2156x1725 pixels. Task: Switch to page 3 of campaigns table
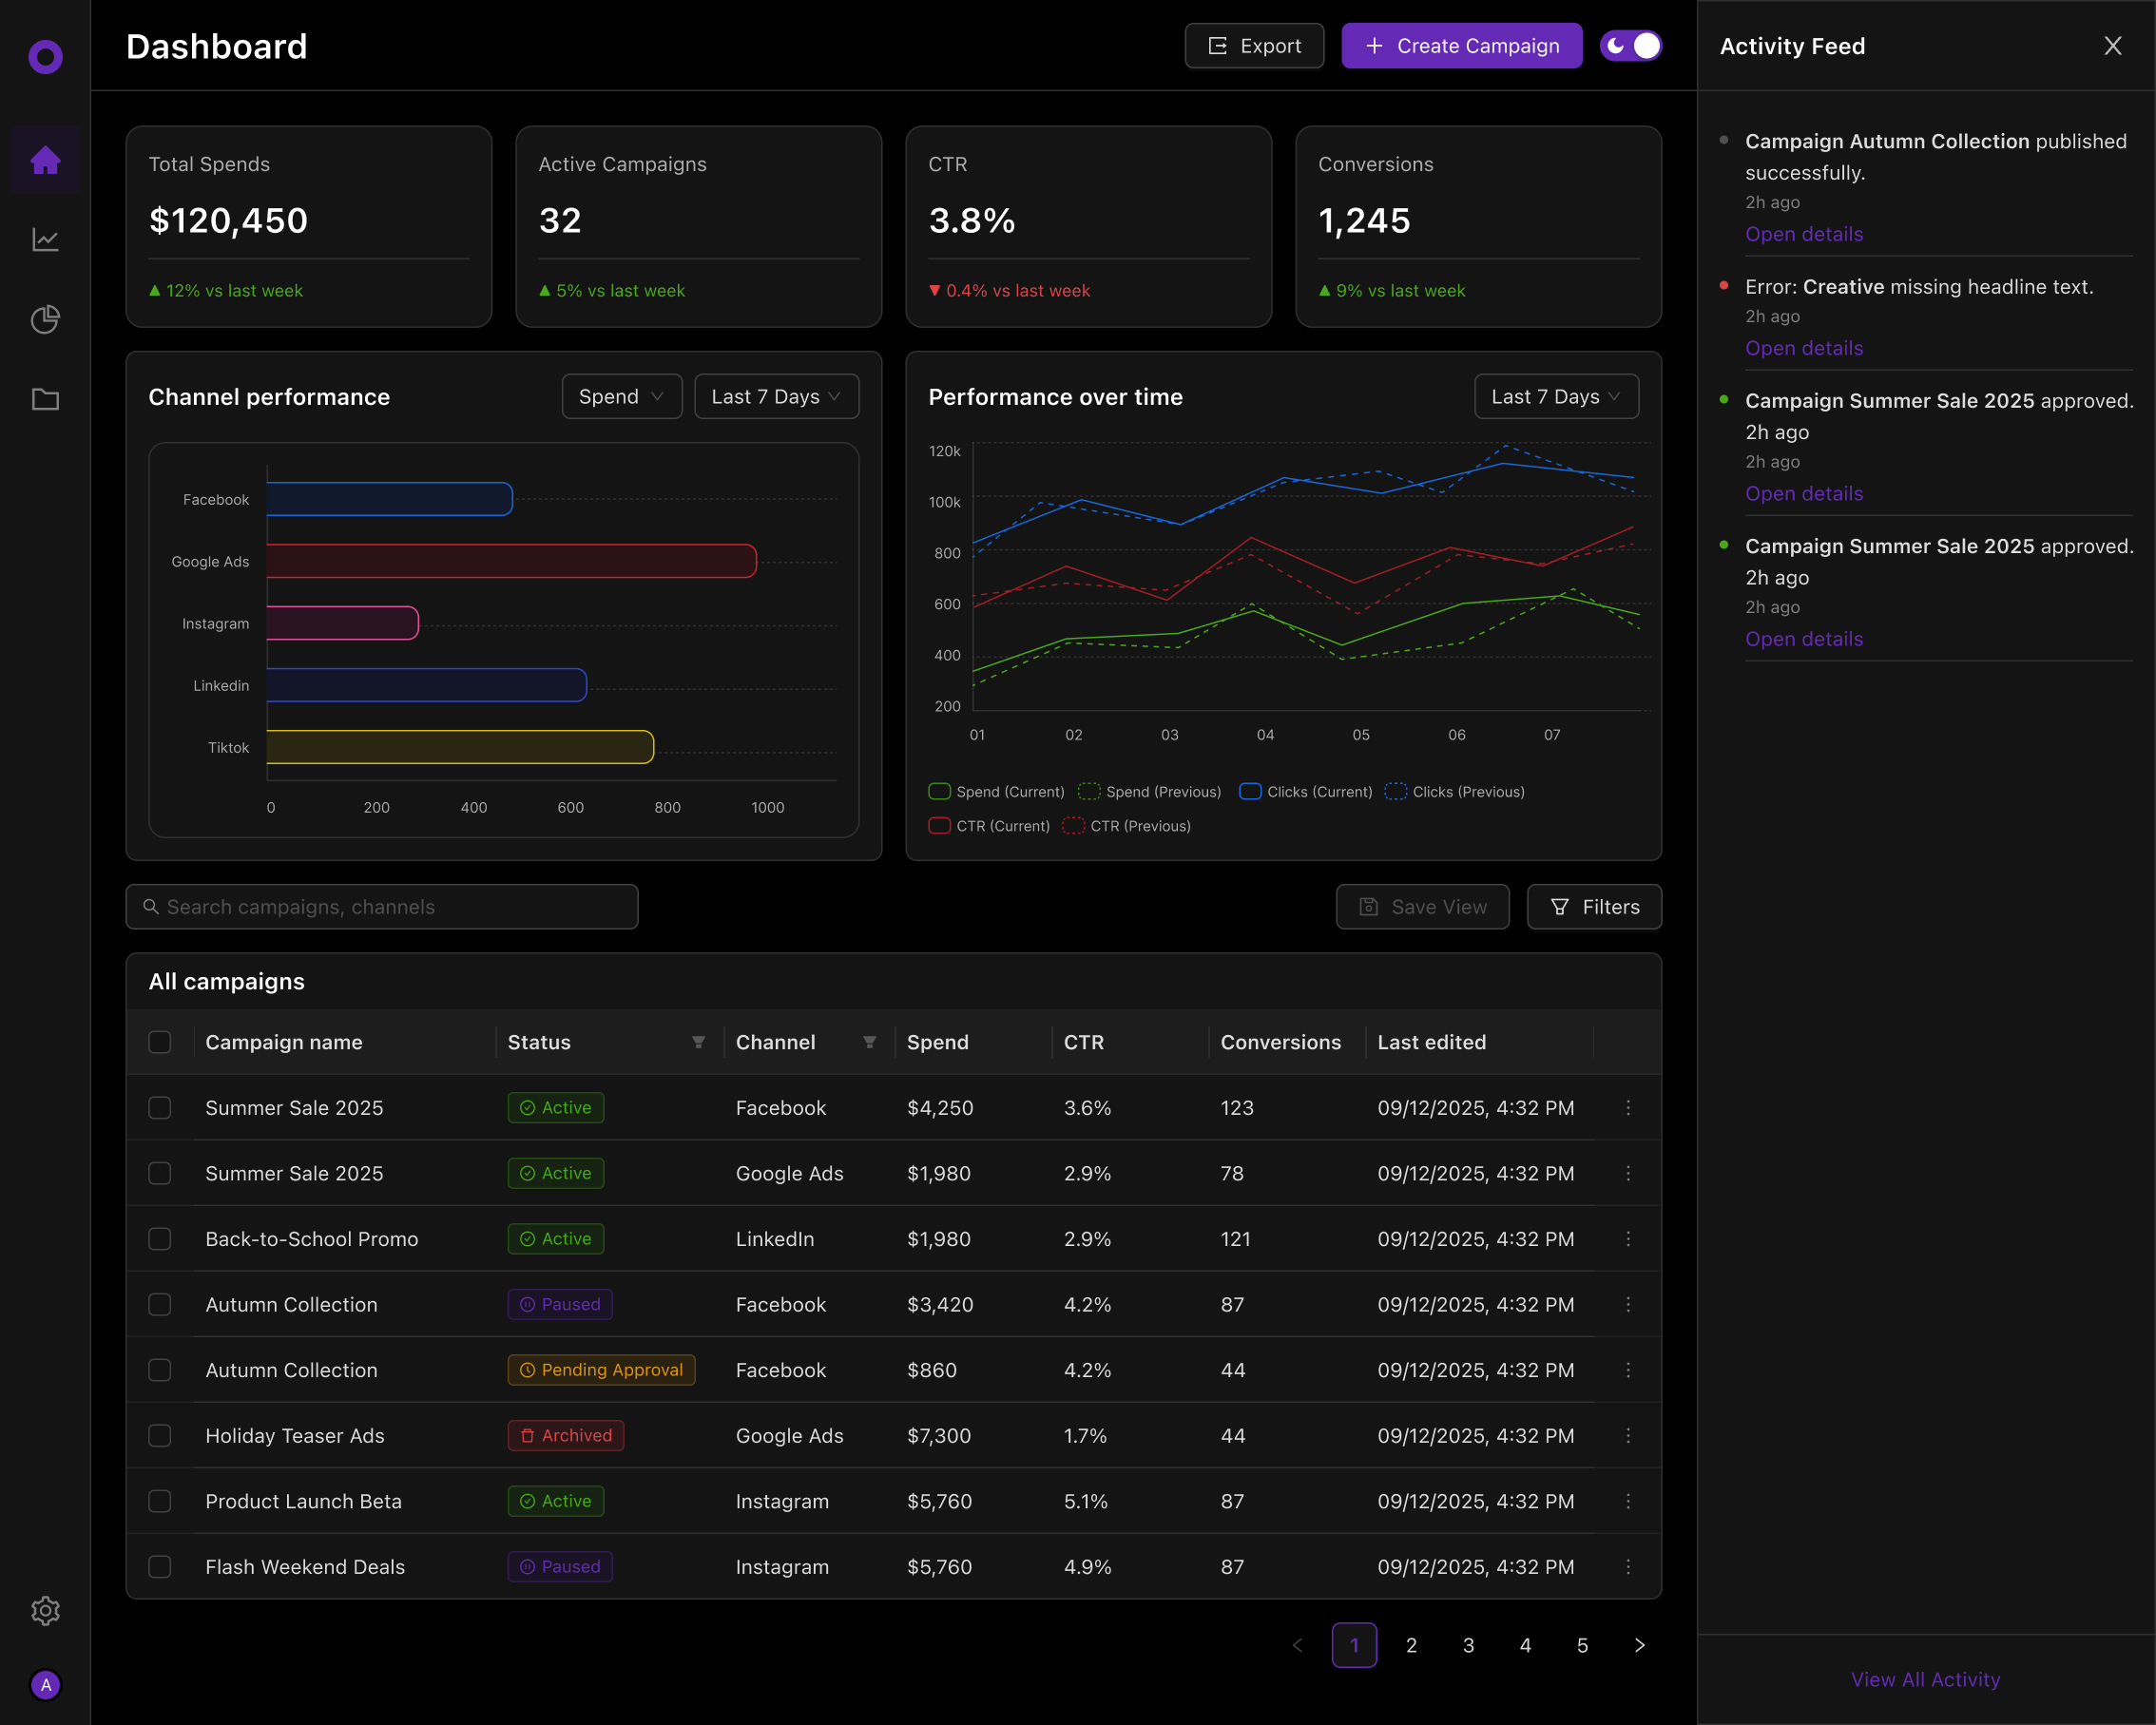(x=1468, y=1645)
